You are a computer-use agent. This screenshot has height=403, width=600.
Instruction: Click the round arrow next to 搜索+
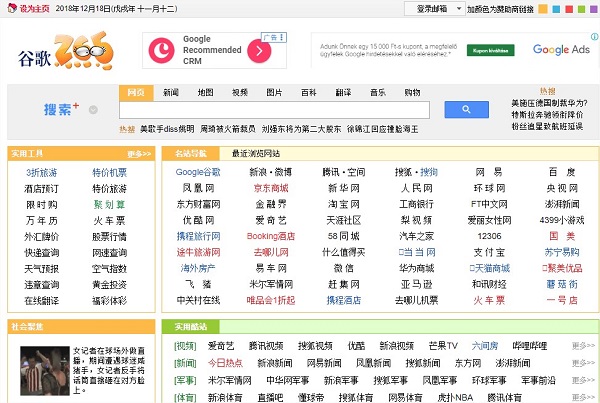pyautogui.click(x=93, y=110)
